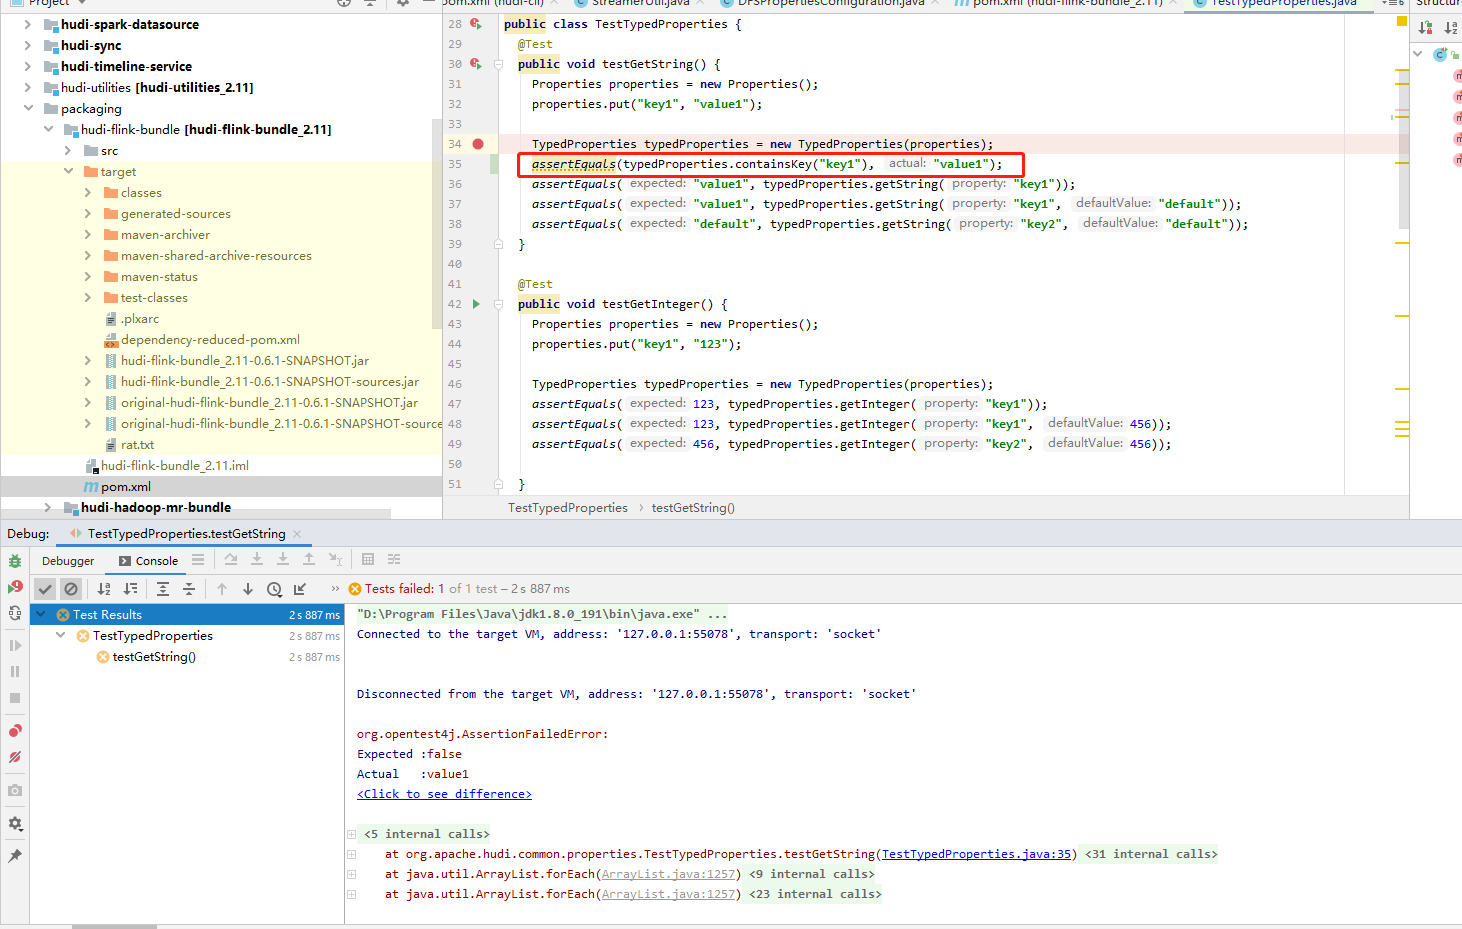This screenshot has height=929, width=1462.
Task: Click the editor's yellow inspection status indicator
Action: coord(1401,21)
